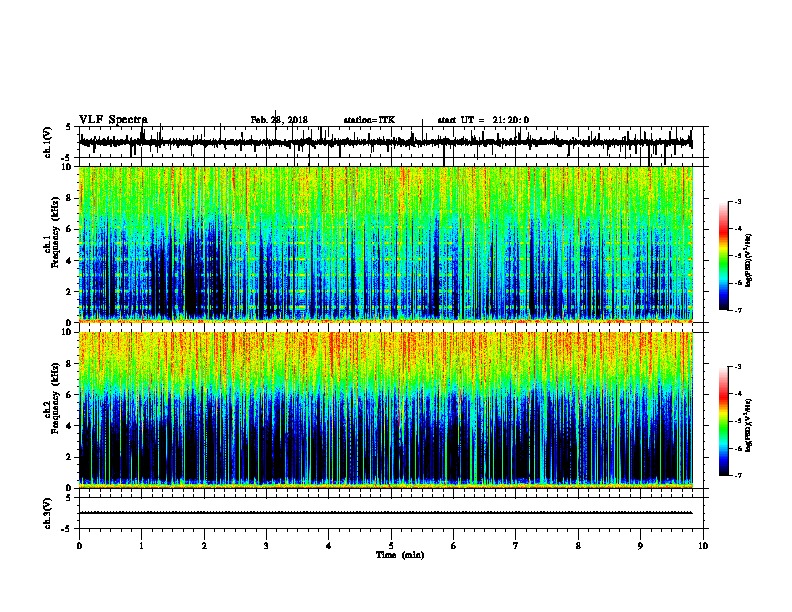Click the '5' tick on the time axis
Image resolution: width=792 pixels, height=612 pixels.
point(391,546)
